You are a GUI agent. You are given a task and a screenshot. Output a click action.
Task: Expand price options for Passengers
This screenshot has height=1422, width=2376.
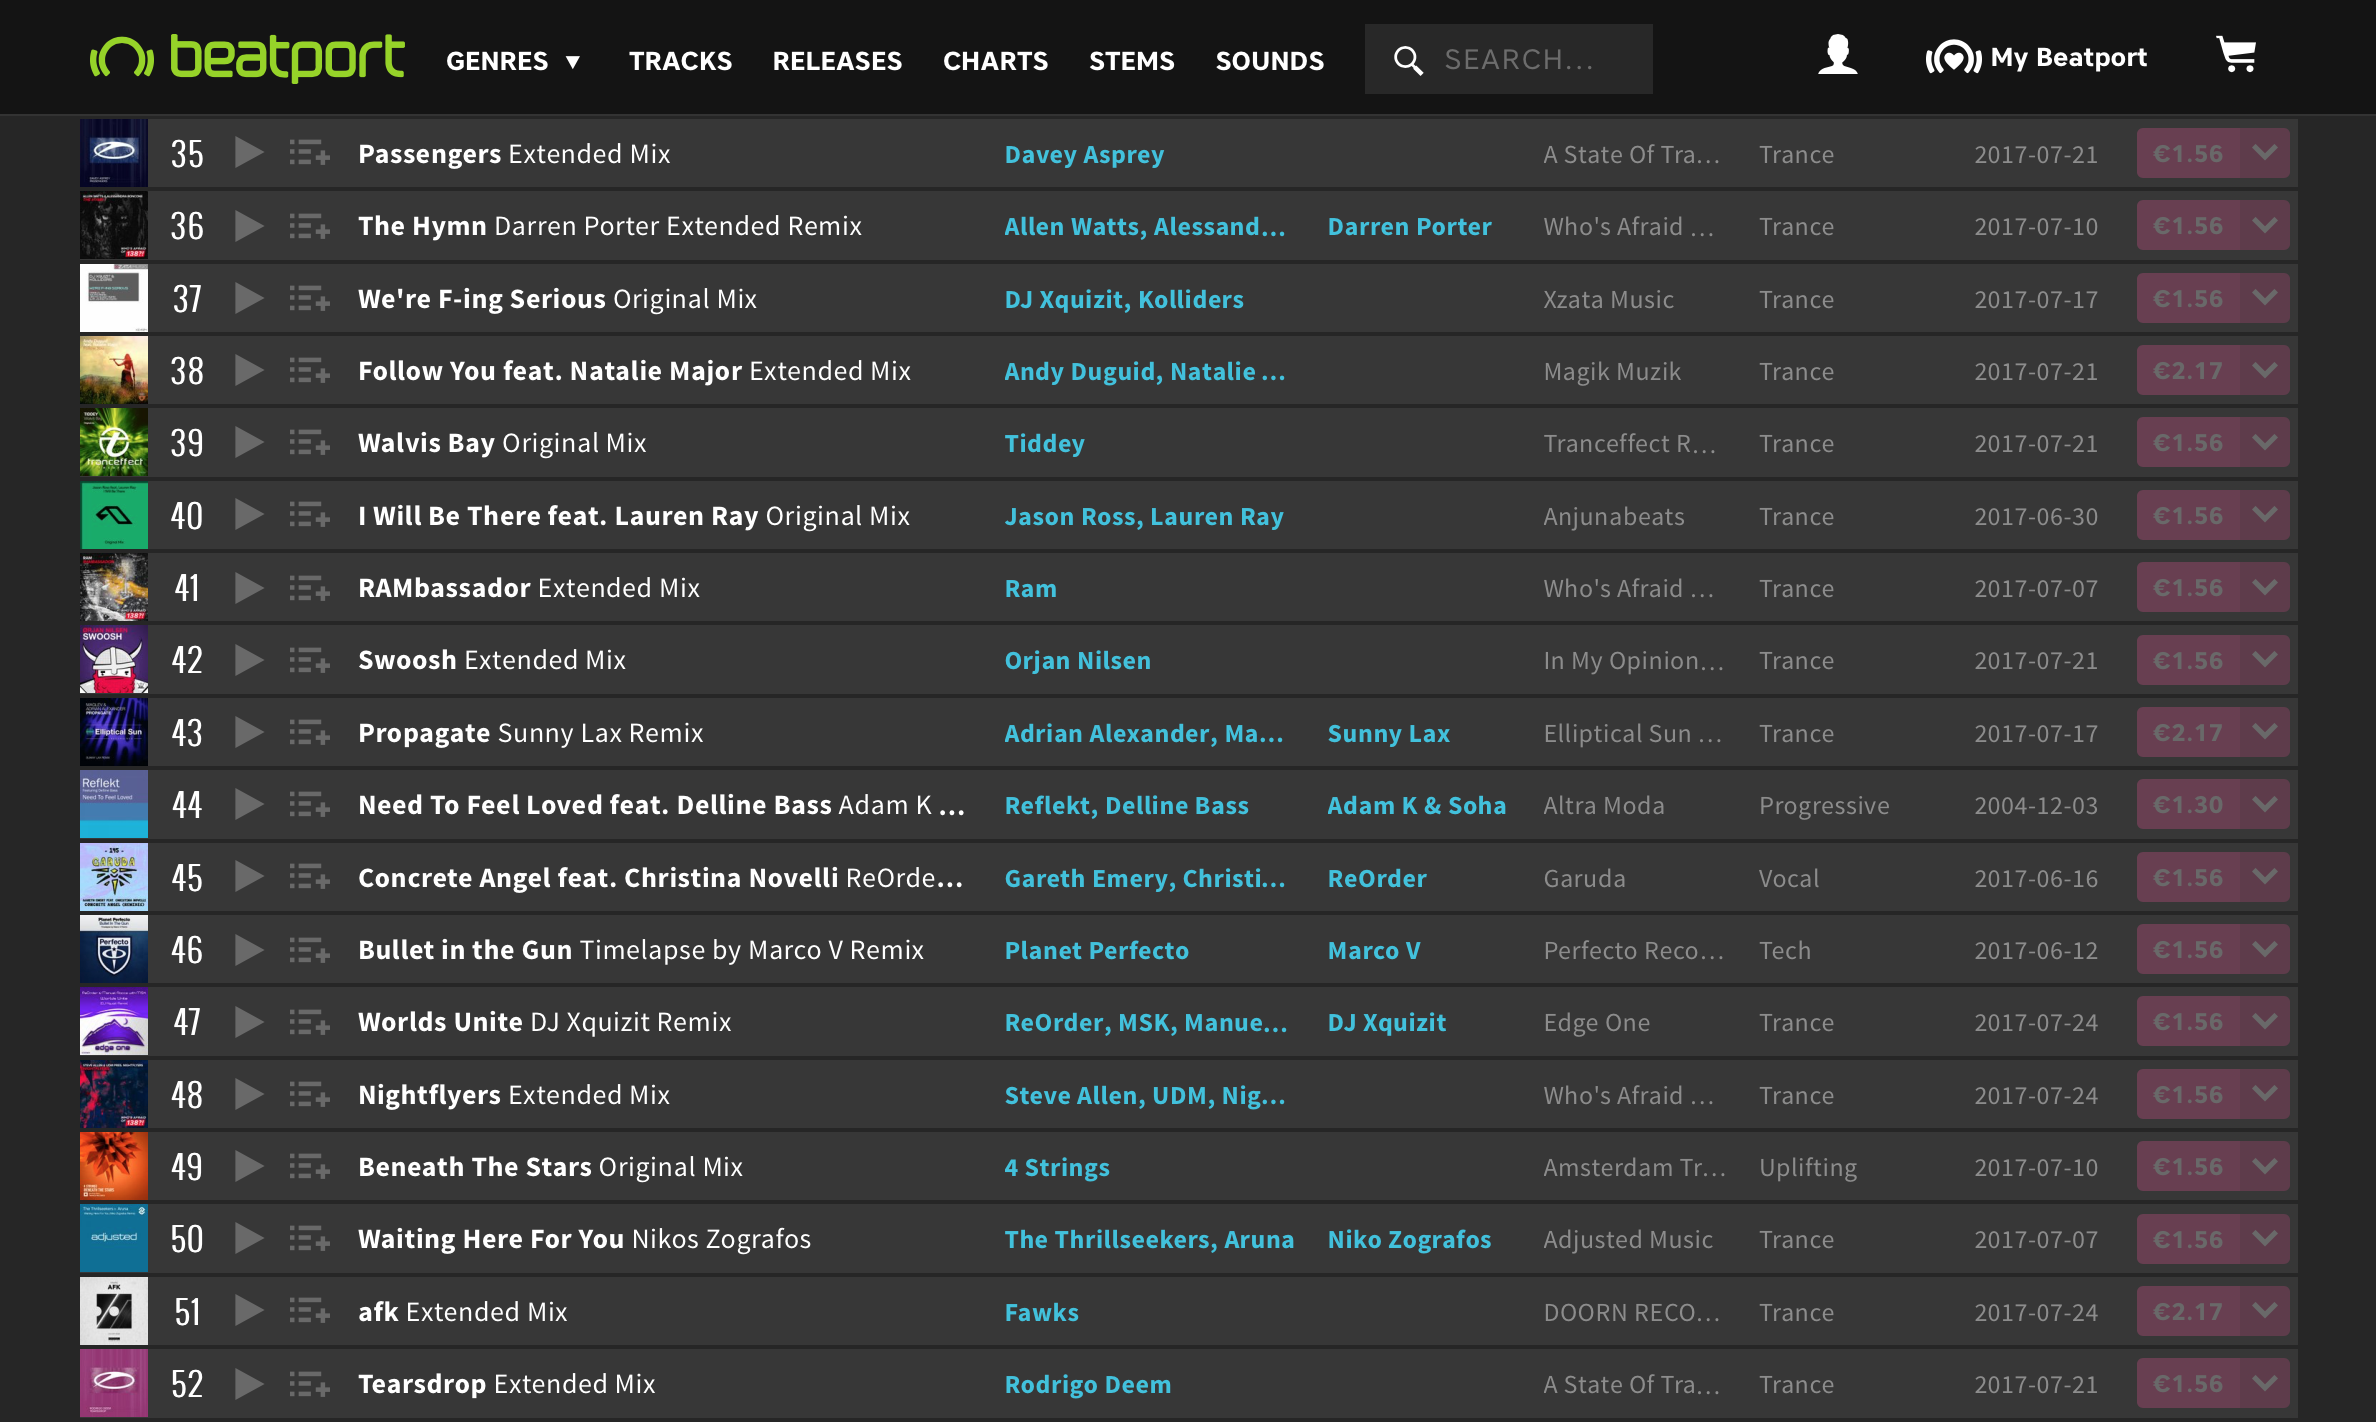point(2266,153)
